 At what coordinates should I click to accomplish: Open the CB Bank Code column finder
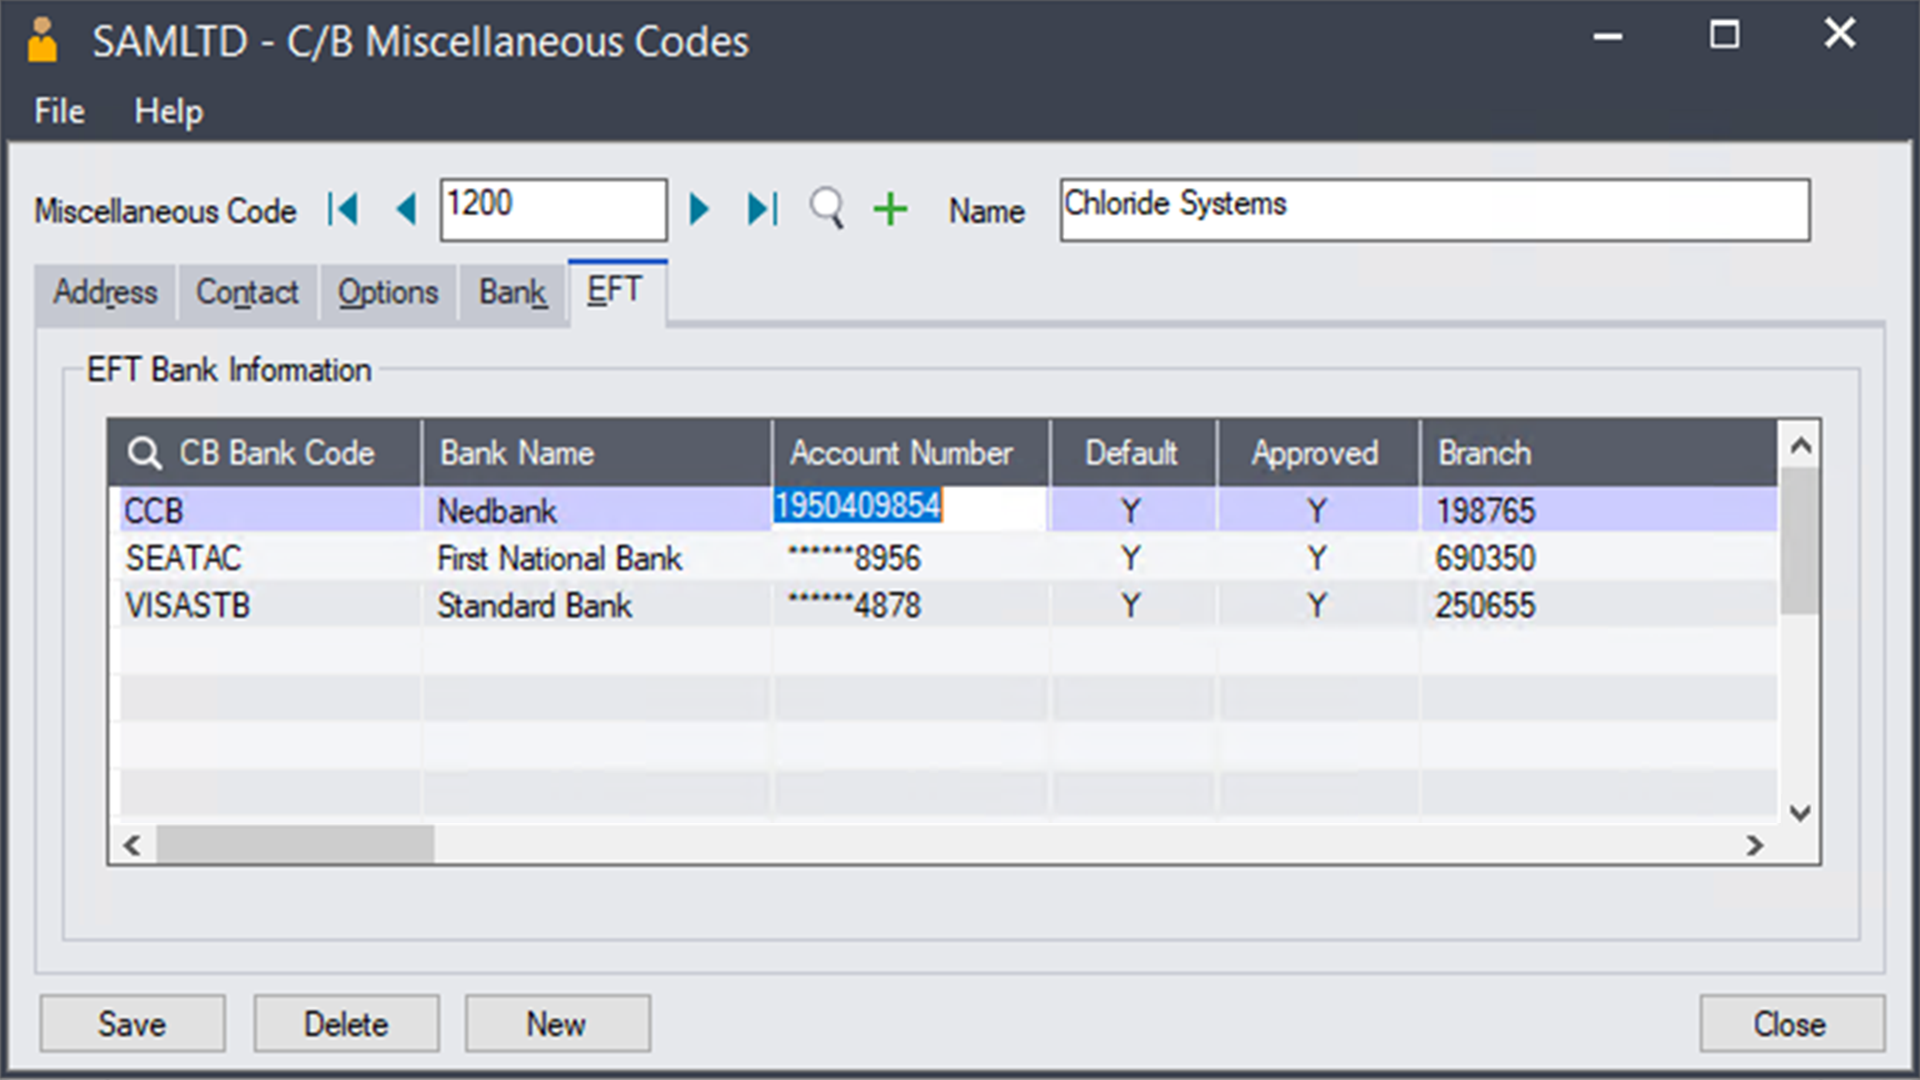(x=145, y=452)
